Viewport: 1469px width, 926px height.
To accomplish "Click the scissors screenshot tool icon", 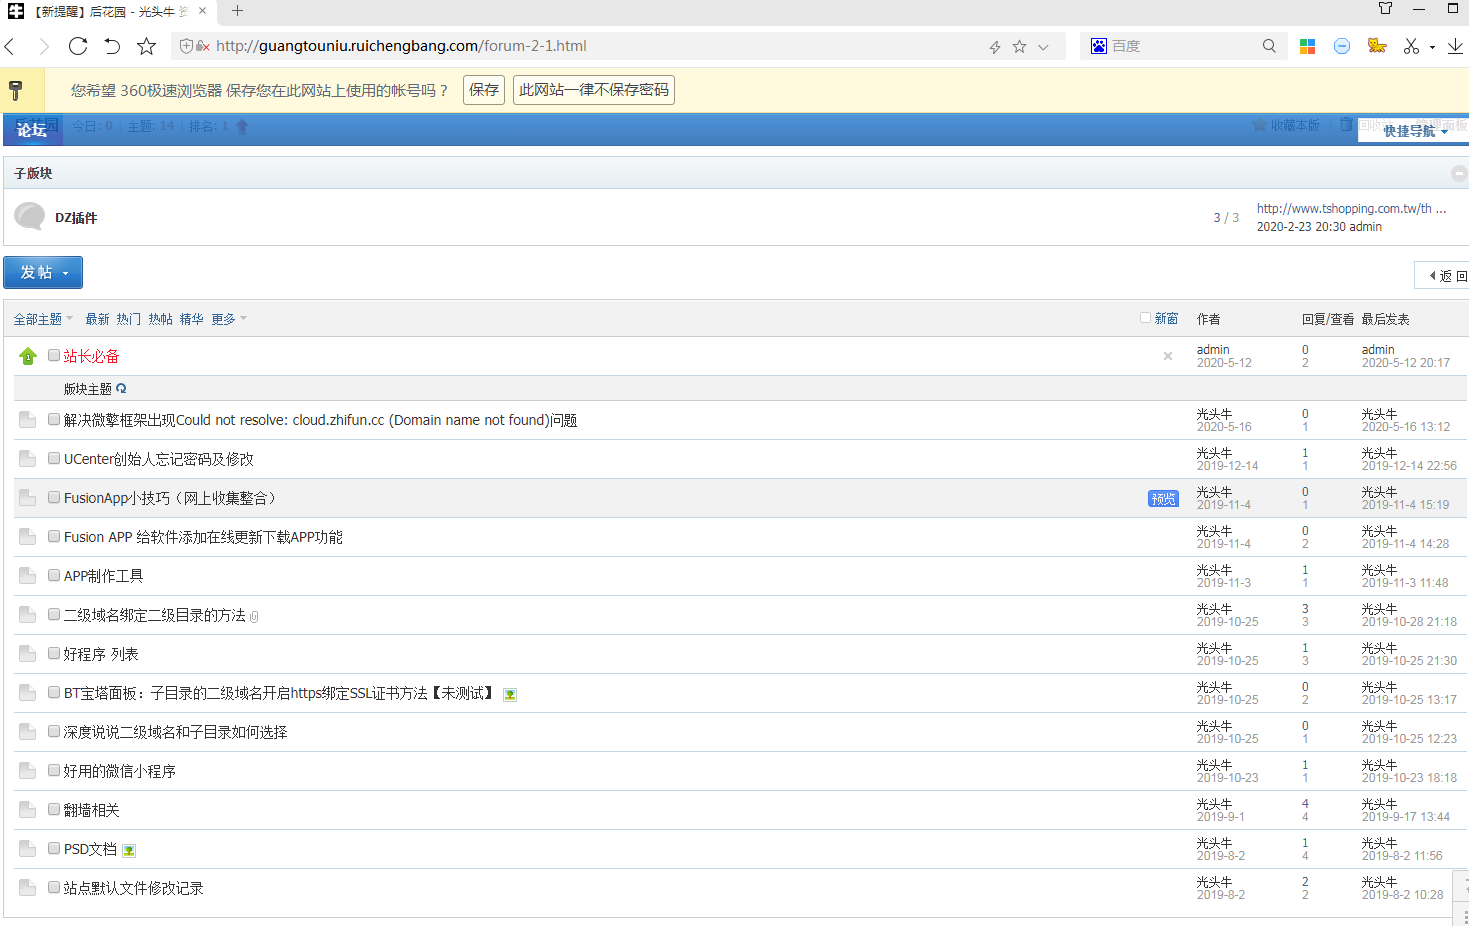I will [1411, 46].
